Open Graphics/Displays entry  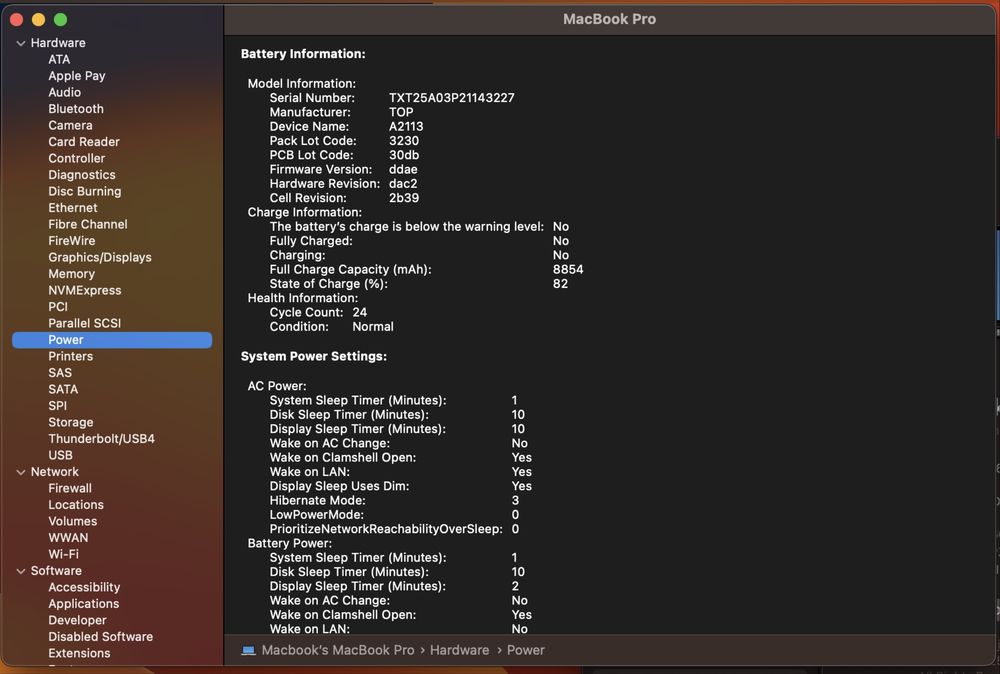click(x=99, y=258)
